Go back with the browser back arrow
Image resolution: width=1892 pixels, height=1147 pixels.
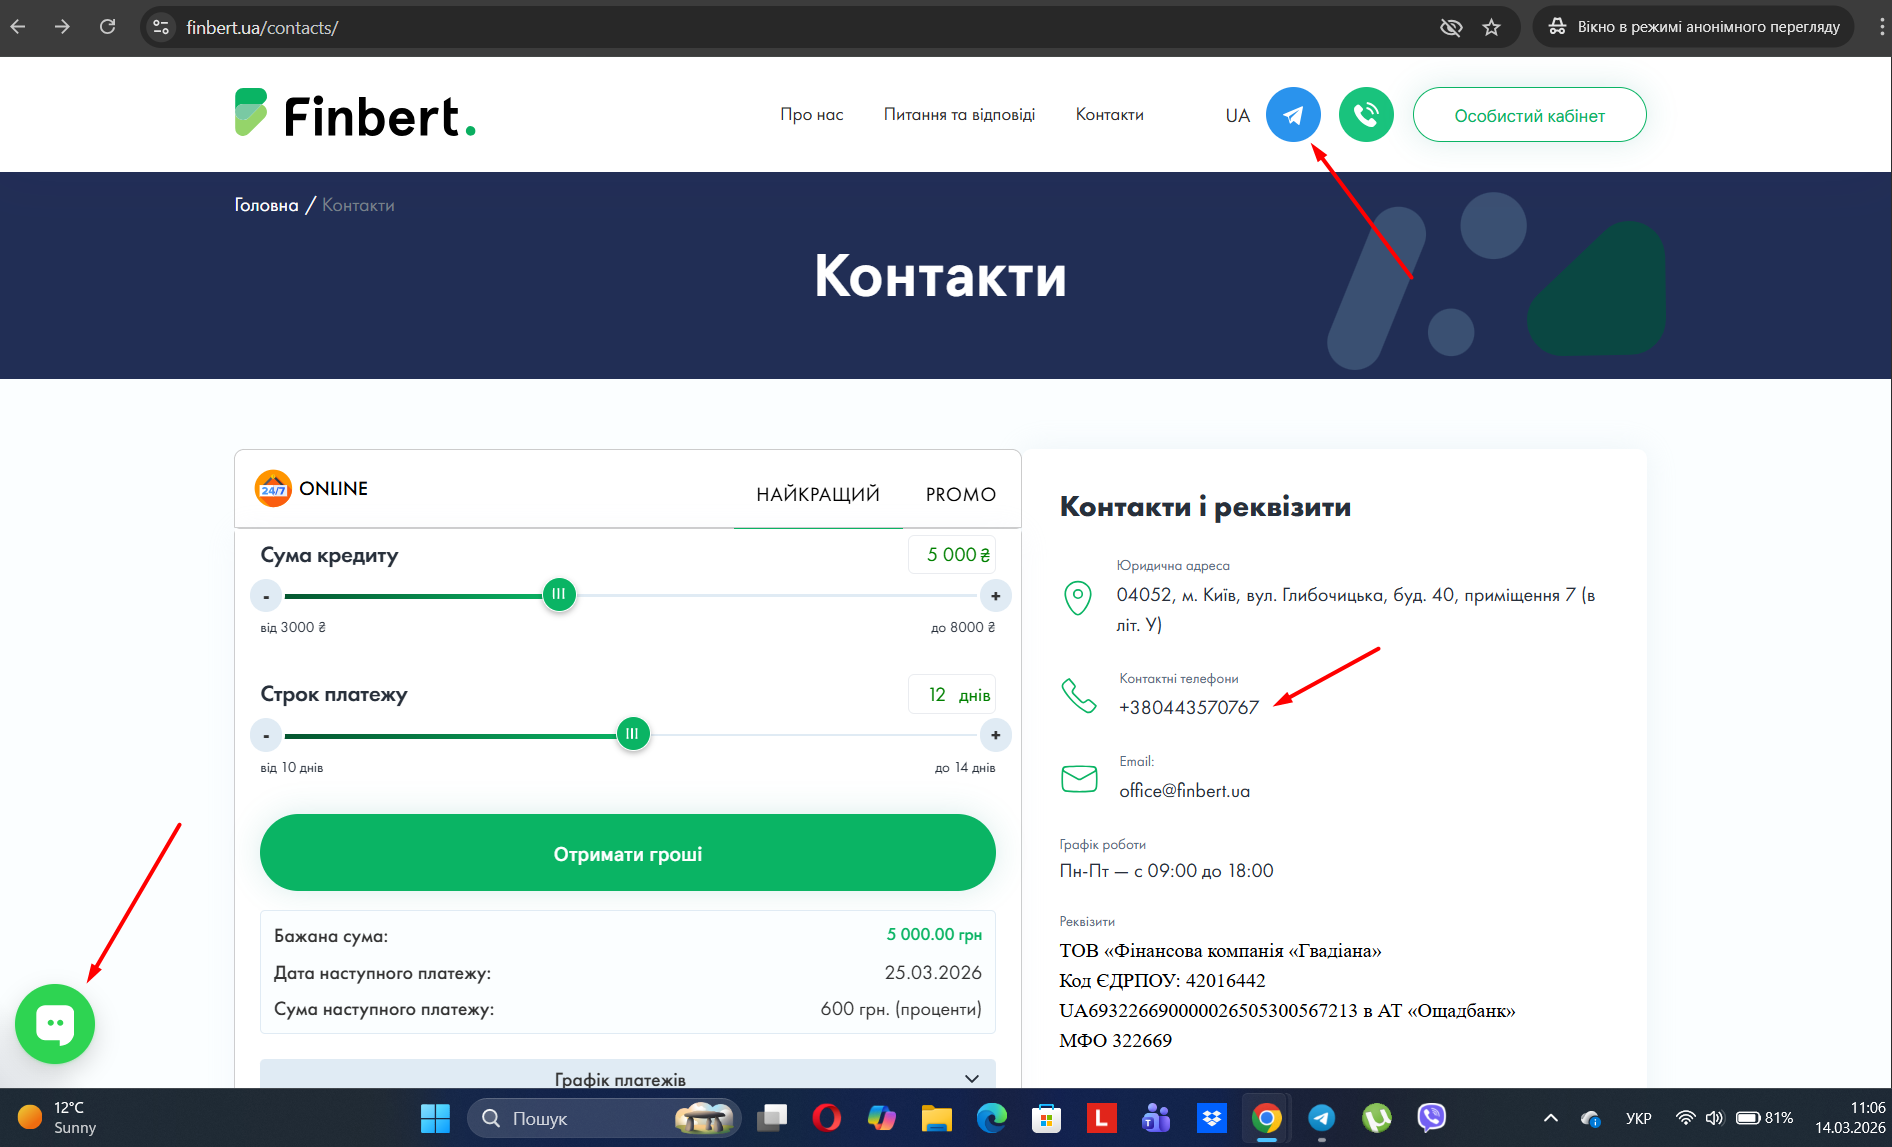18,27
